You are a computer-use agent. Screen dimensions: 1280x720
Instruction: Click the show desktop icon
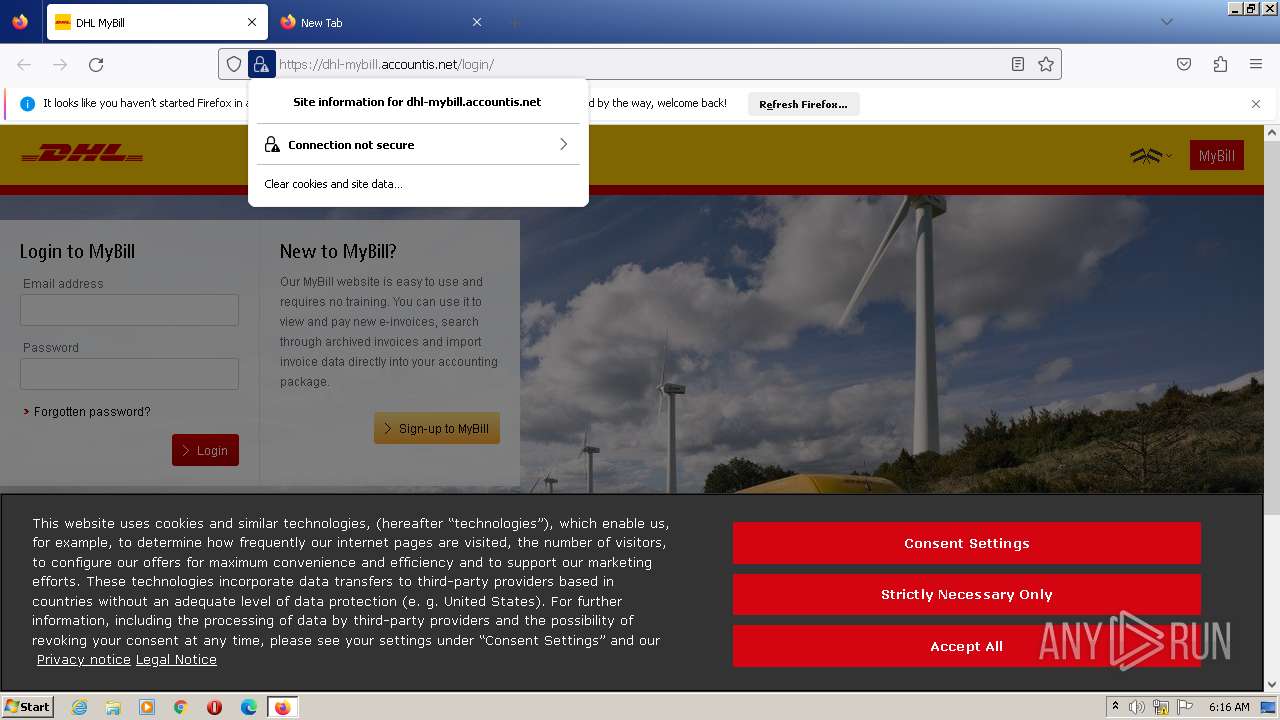click(x=1268, y=707)
